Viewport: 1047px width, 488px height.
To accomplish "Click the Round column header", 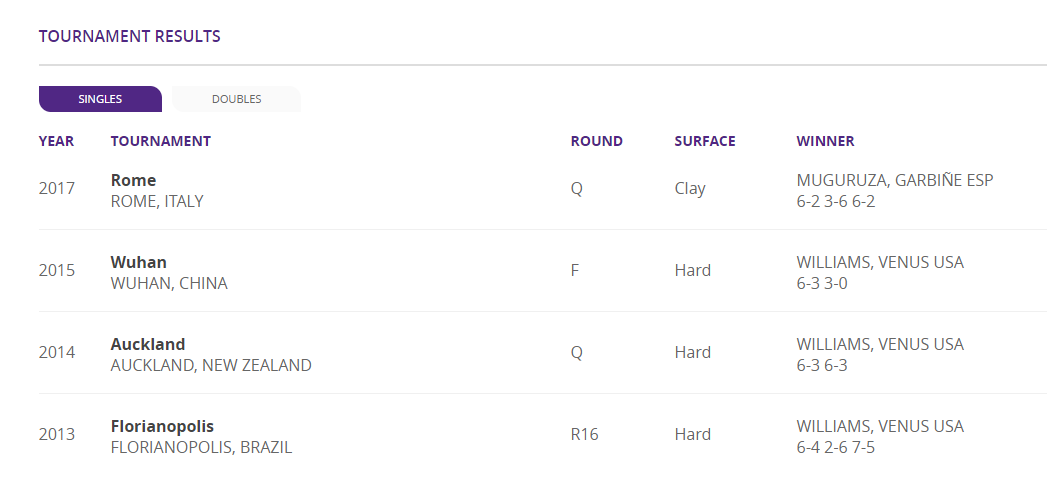I will [596, 141].
